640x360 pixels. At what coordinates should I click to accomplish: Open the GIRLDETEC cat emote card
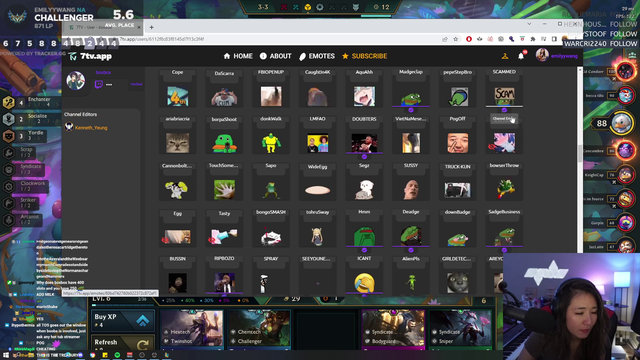(458, 276)
